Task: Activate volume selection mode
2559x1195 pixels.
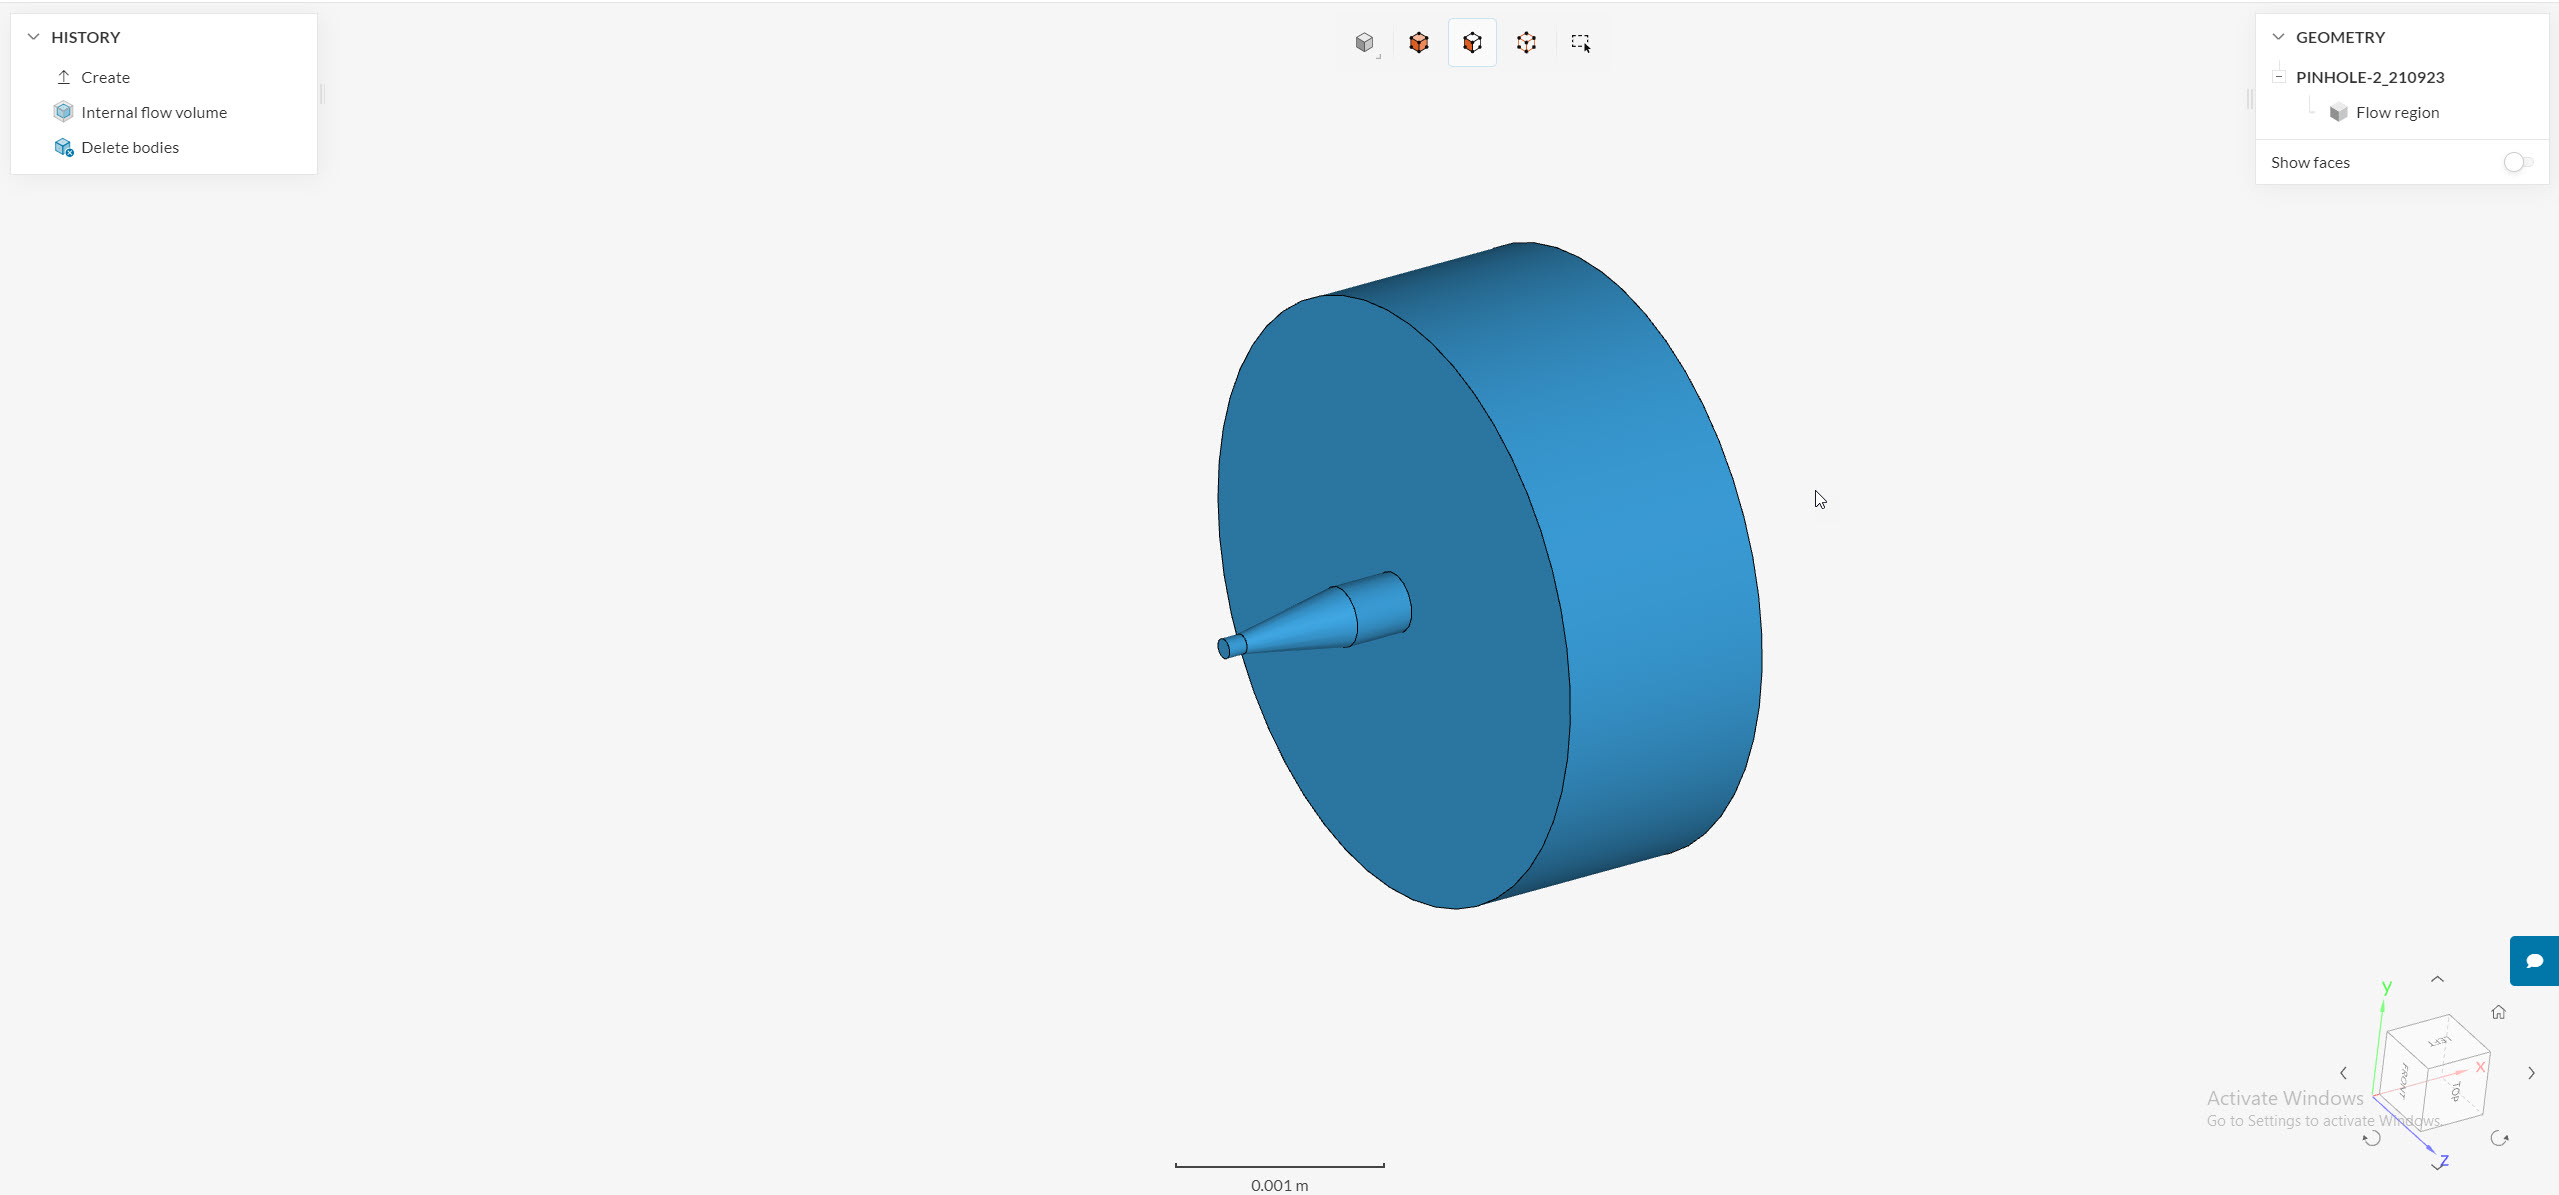Action: 1418,43
